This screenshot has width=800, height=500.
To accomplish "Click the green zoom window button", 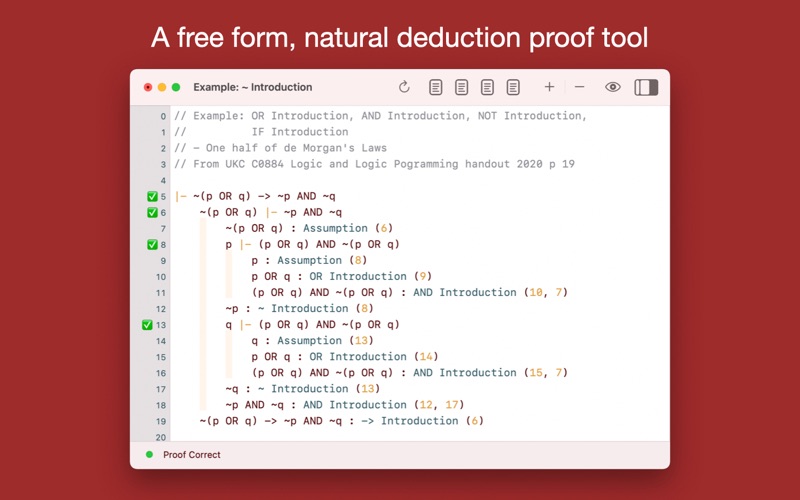I will 176,87.
